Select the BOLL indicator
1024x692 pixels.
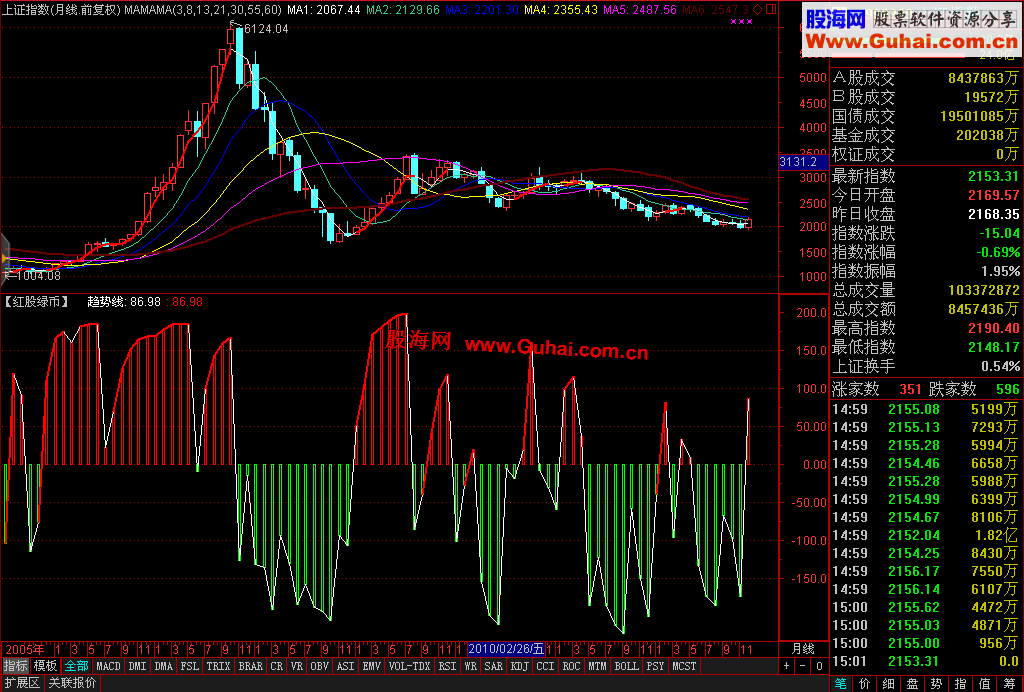626,666
